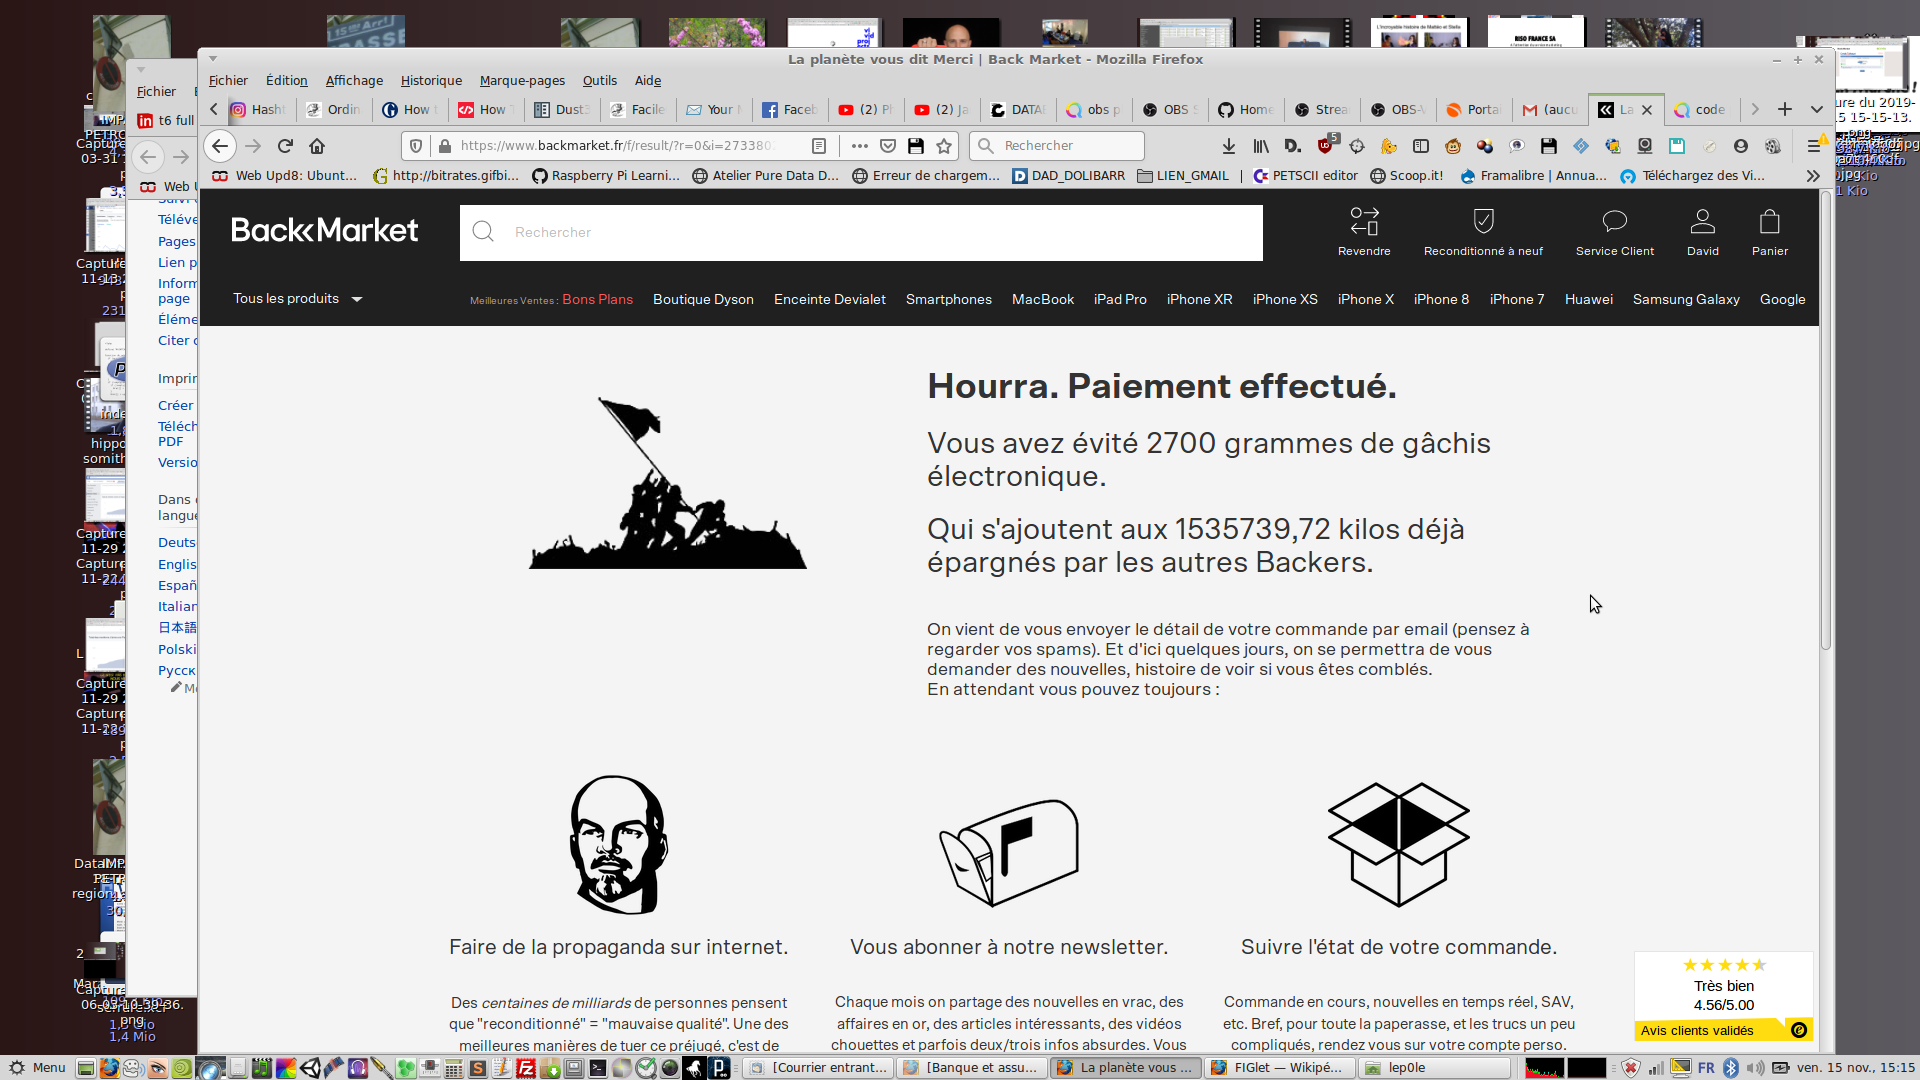Open Firefox downloads arrow icon

coord(1228,146)
